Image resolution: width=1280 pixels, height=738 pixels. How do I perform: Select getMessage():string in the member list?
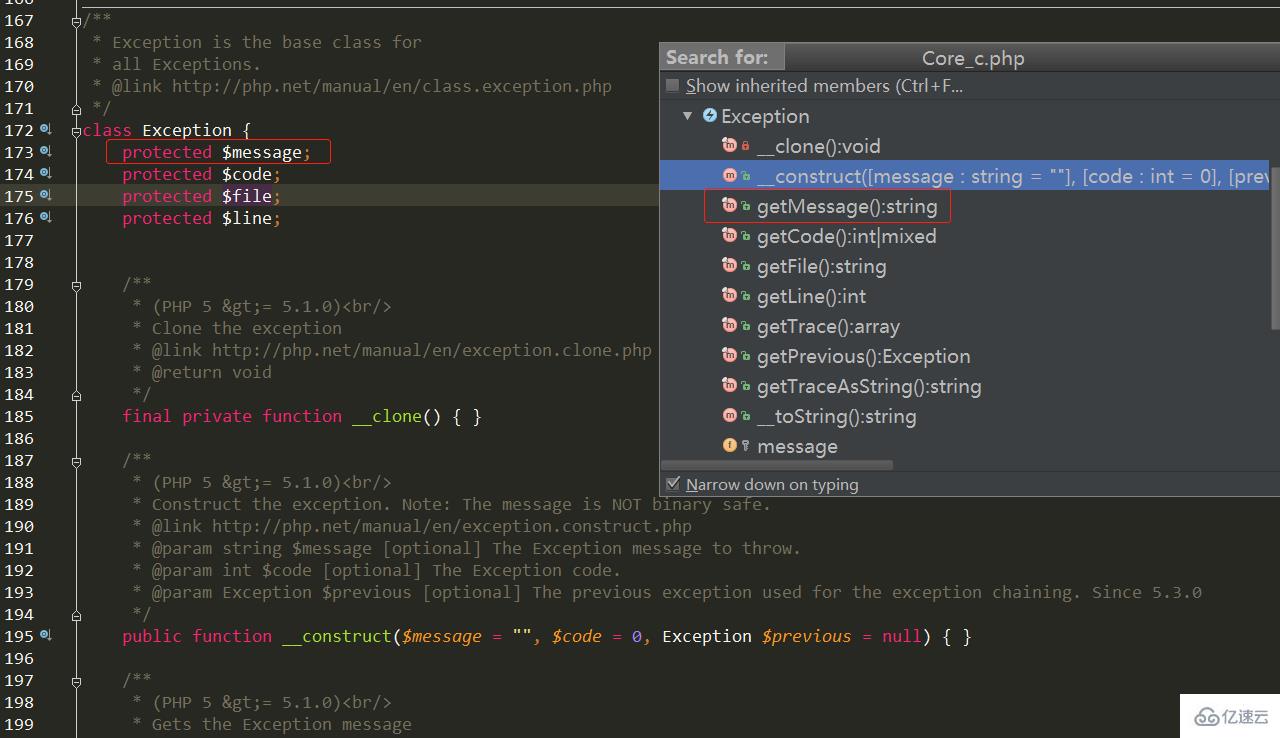tap(847, 207)
